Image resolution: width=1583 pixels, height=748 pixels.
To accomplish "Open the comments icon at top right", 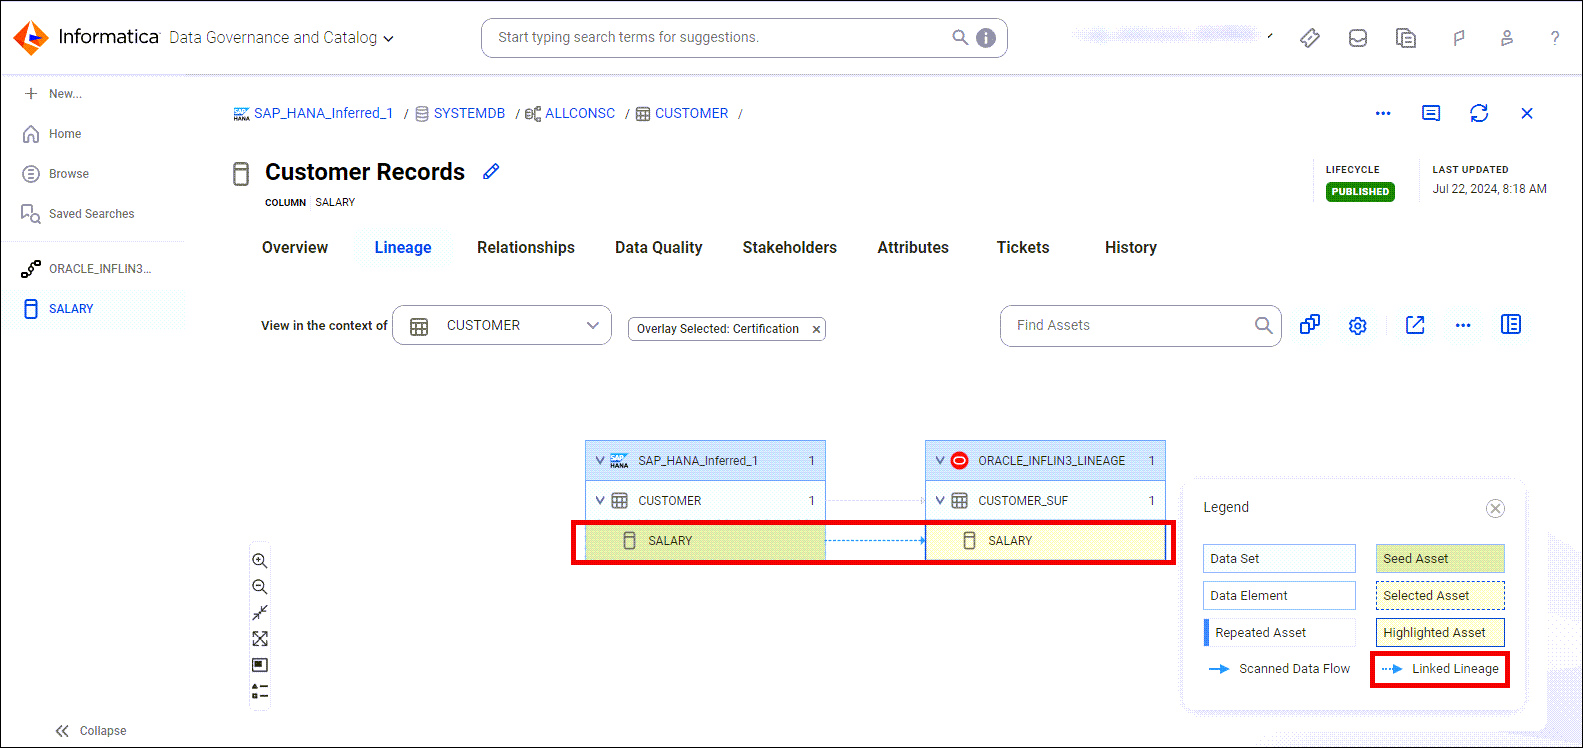I will pos(1431,113).
